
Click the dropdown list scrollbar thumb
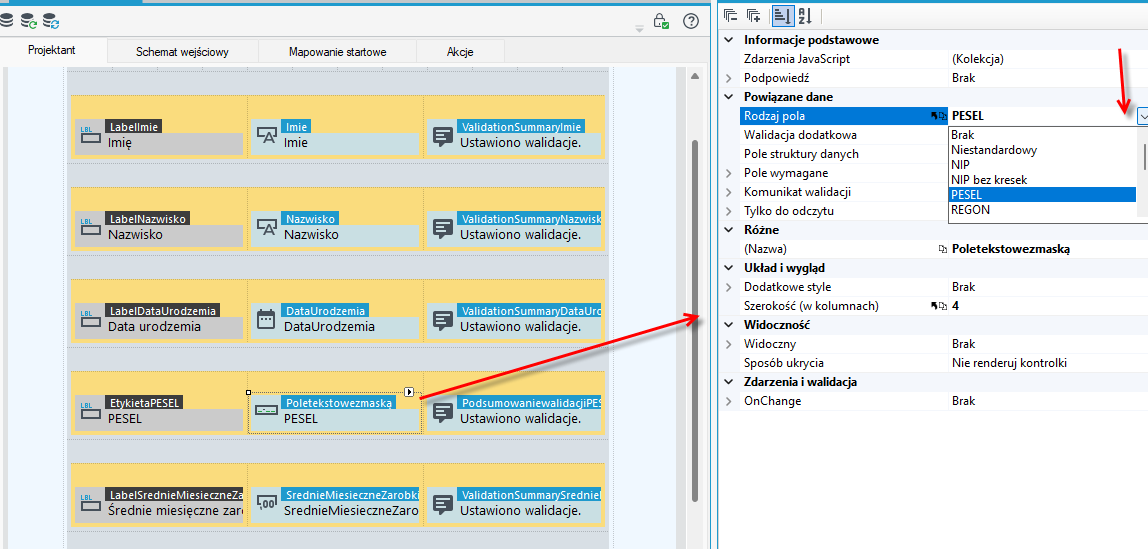pos(1144,156)
